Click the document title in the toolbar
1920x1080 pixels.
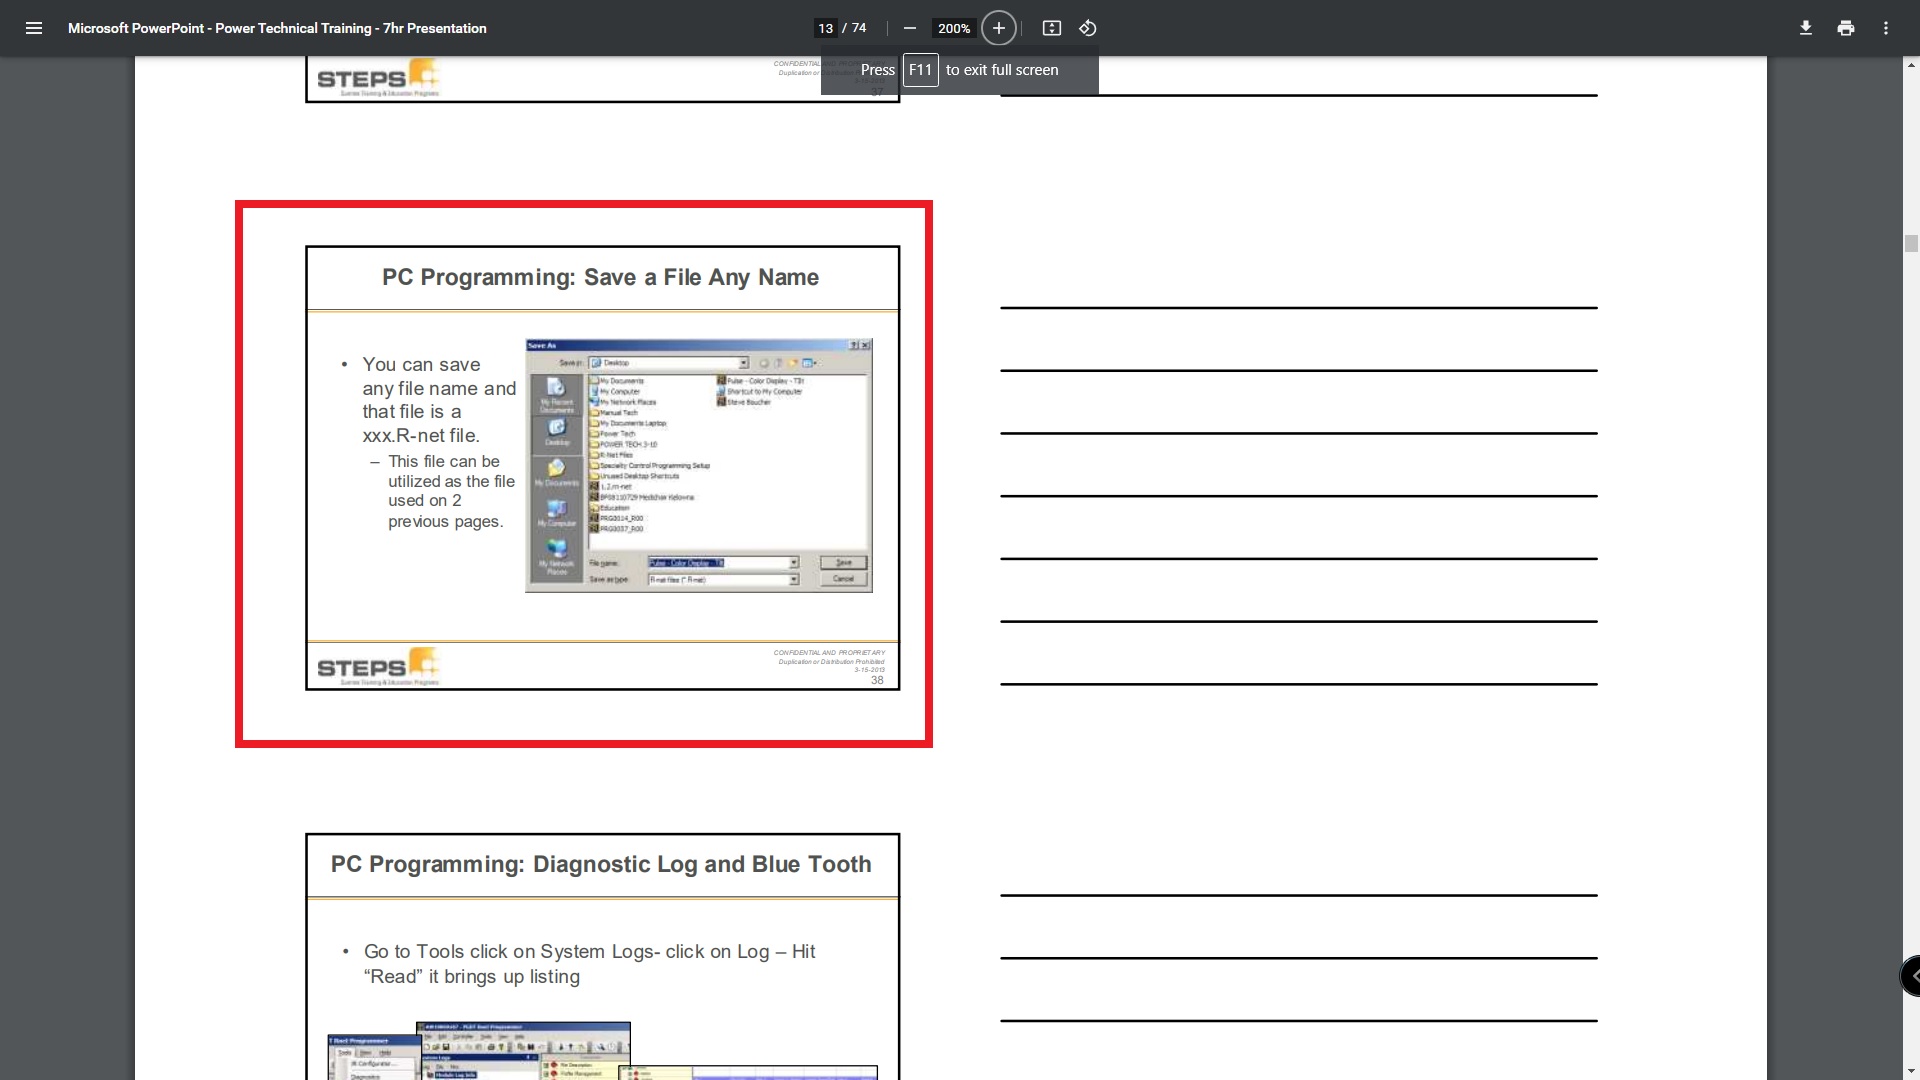[x=277, y=28]
